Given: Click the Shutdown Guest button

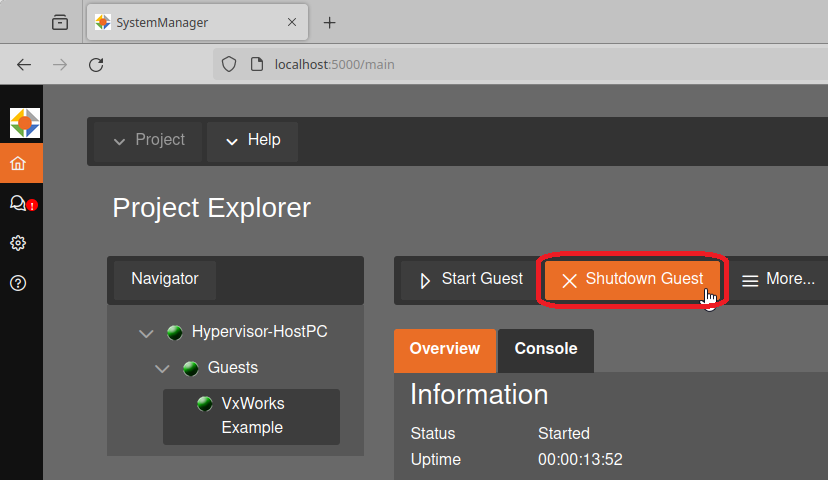Looking at the screenshot, I should pyautogui.click(x=632, y=279).
